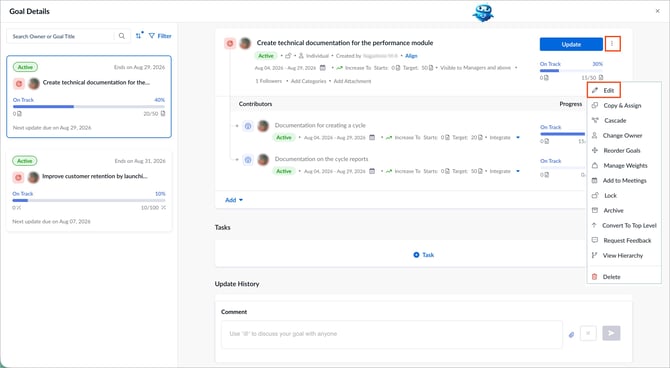Viewport: 670px width, 368px height.
Task: Close the Goal Details dialog
Action: [x=658, y=11]
